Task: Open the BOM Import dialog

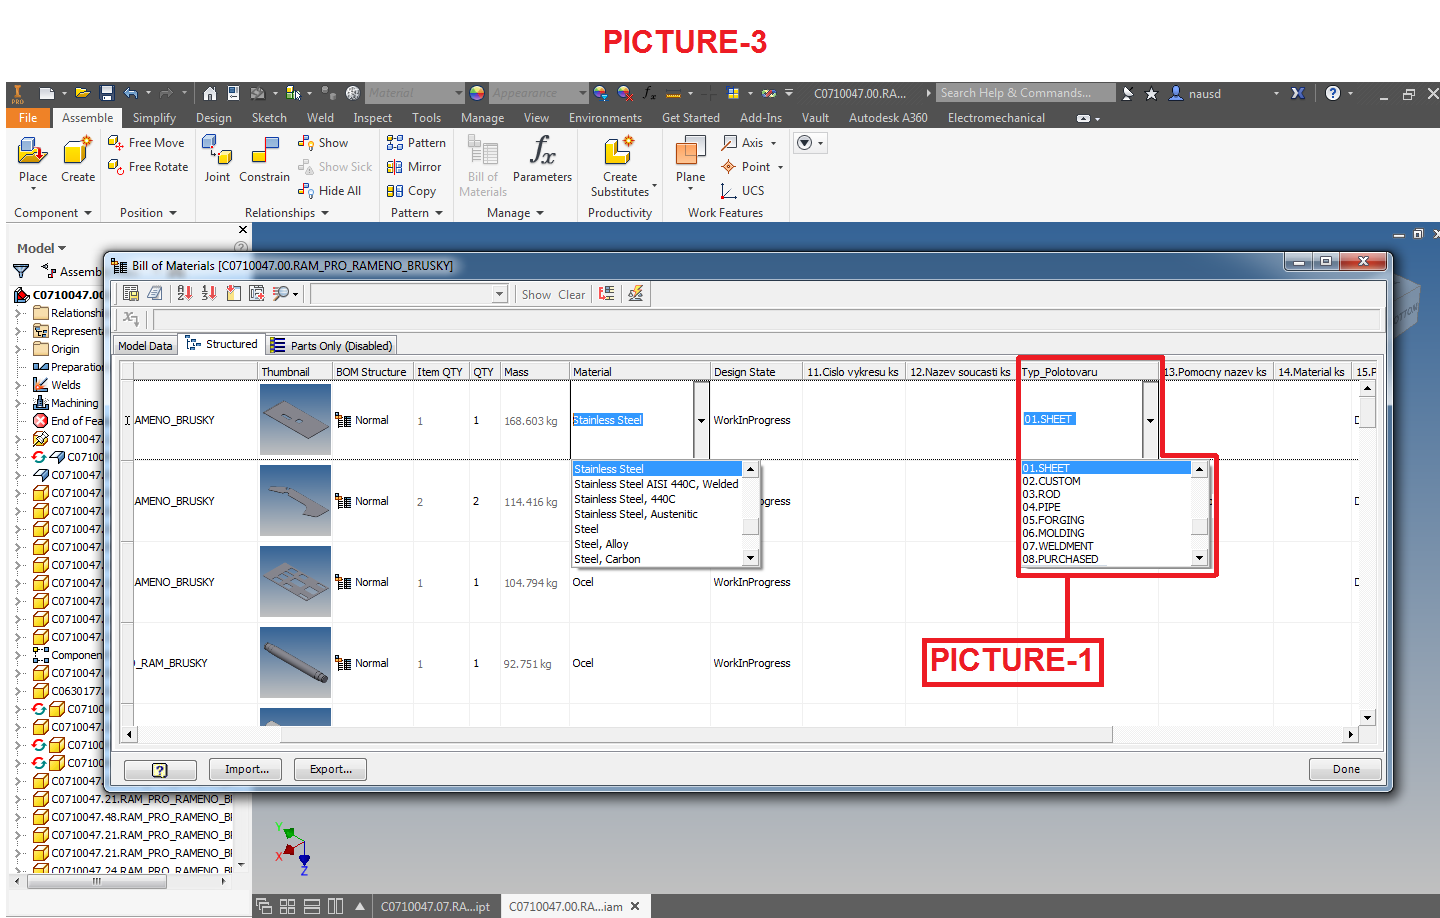Action: pyautogui.click(x=245, y=769)
